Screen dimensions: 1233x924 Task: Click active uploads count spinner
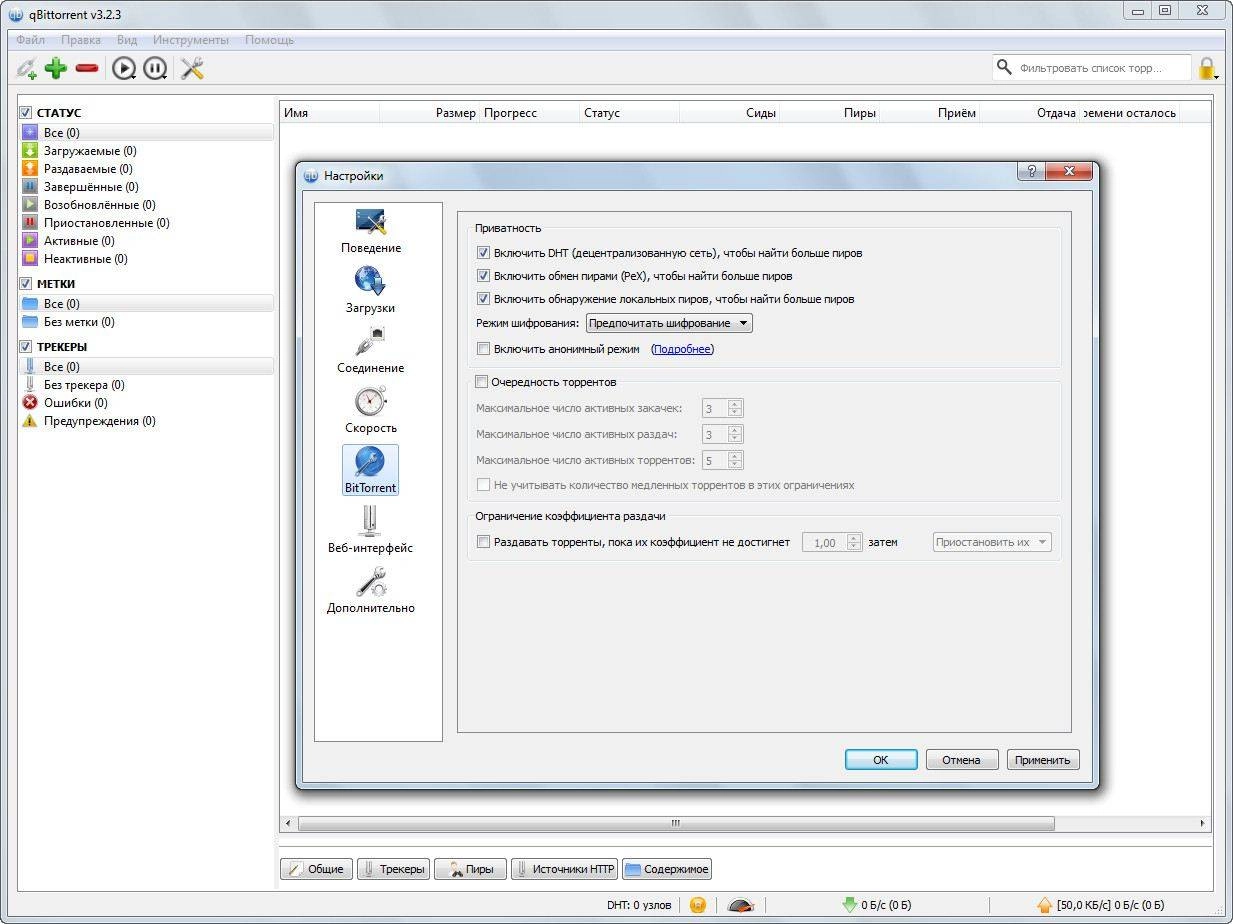[723, 434]
